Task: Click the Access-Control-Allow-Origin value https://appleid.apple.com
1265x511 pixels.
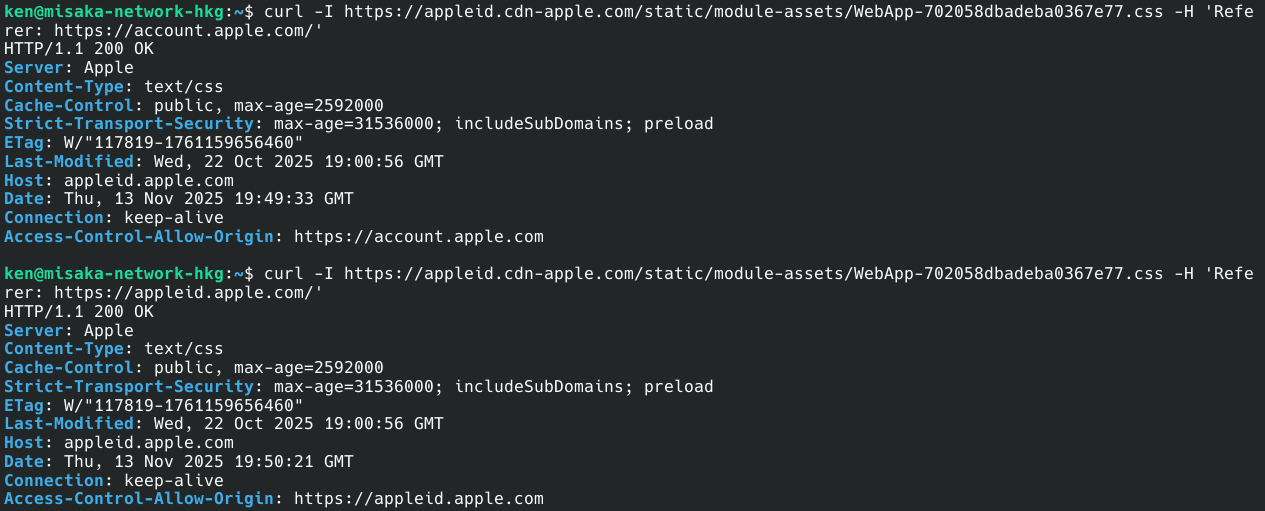Action: 418,499
